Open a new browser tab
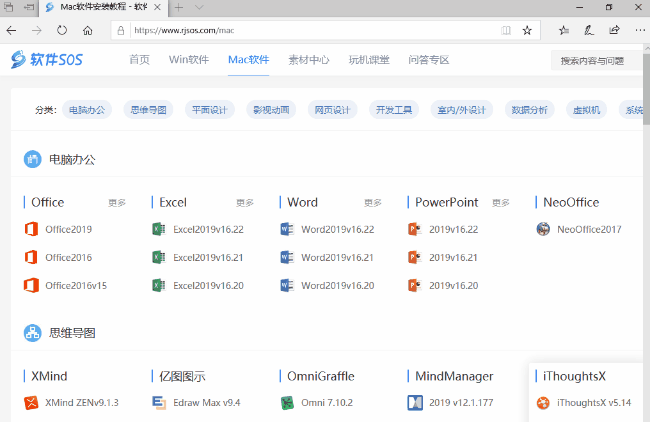Viewport: 650px width, 422px height. [x=179, y=7]
